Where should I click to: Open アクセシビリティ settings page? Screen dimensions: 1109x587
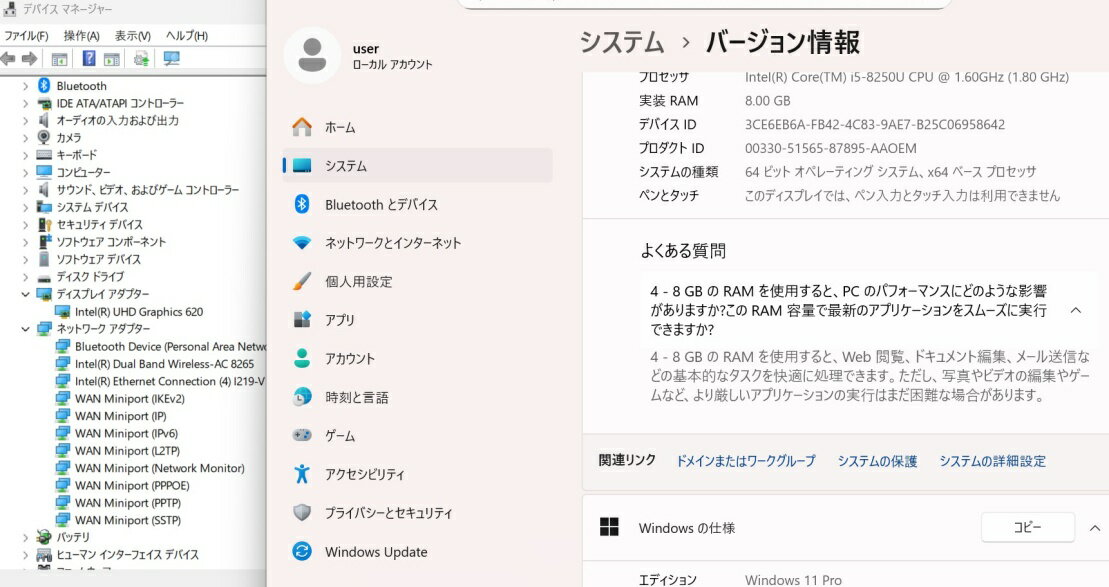tap(364, 475)
